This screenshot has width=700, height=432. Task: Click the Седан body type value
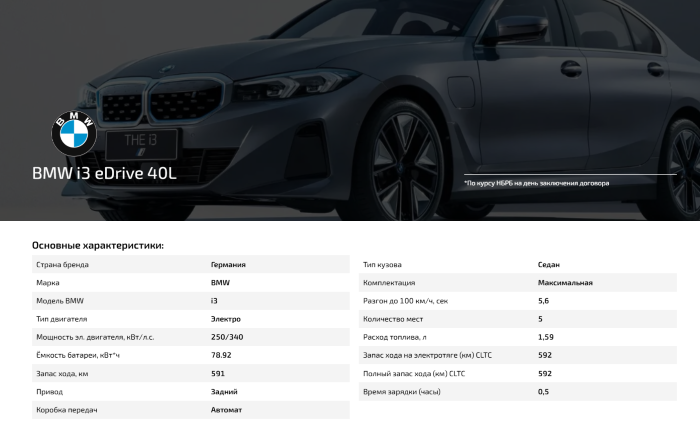[549, 265]
